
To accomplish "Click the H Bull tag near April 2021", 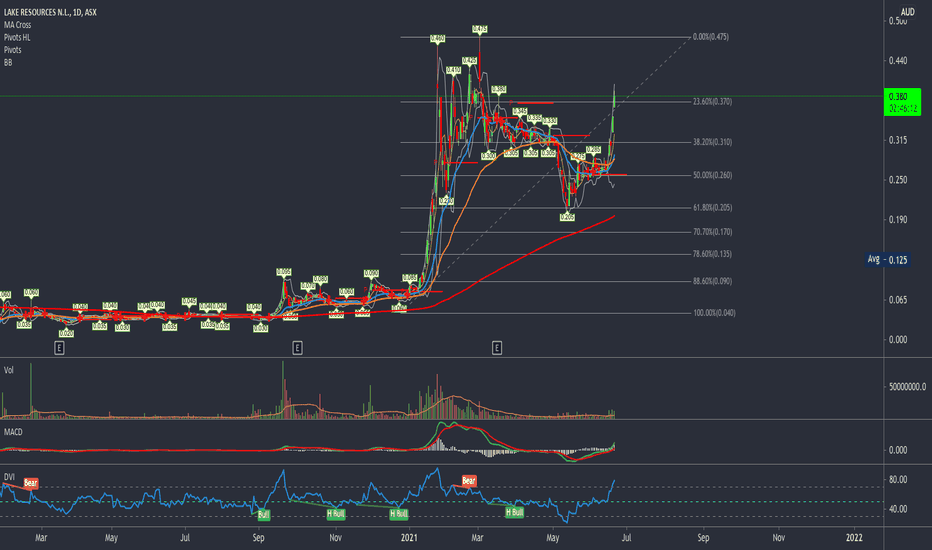I will click(514, 512).
